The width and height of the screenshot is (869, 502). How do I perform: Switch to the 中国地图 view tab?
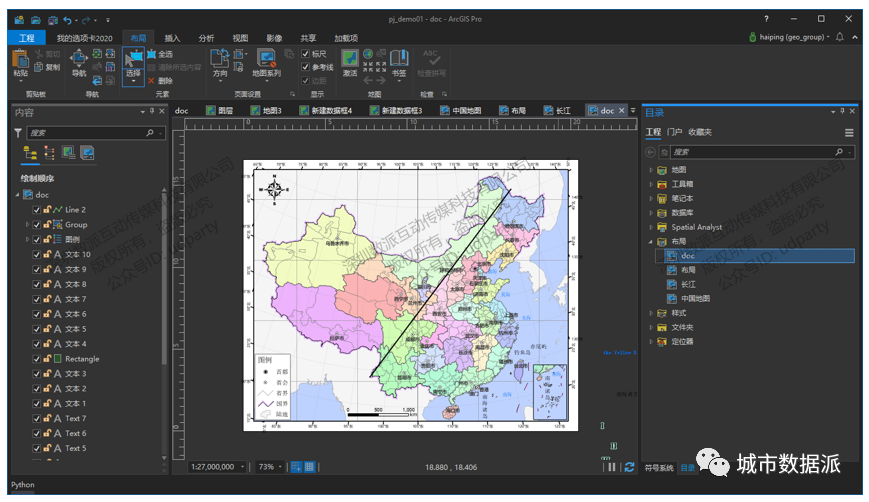point(461,111)
